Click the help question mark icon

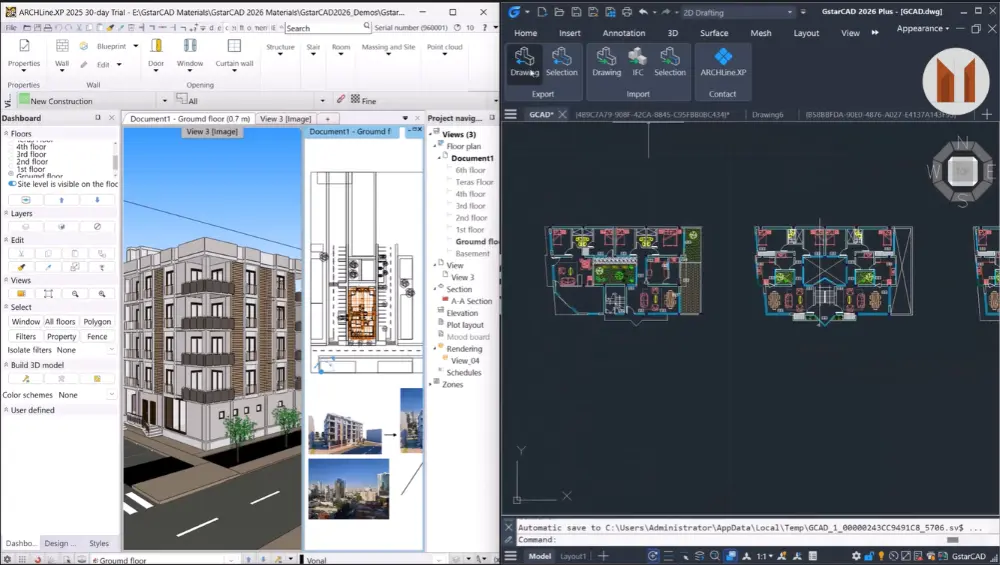pyautogui.click(x=485, y=27)
